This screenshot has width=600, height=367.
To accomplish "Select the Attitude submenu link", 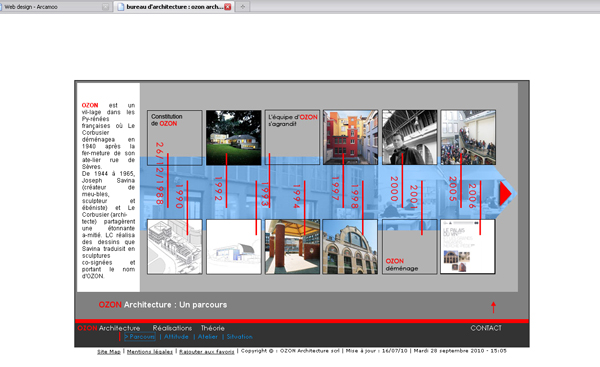I will 176,337.
